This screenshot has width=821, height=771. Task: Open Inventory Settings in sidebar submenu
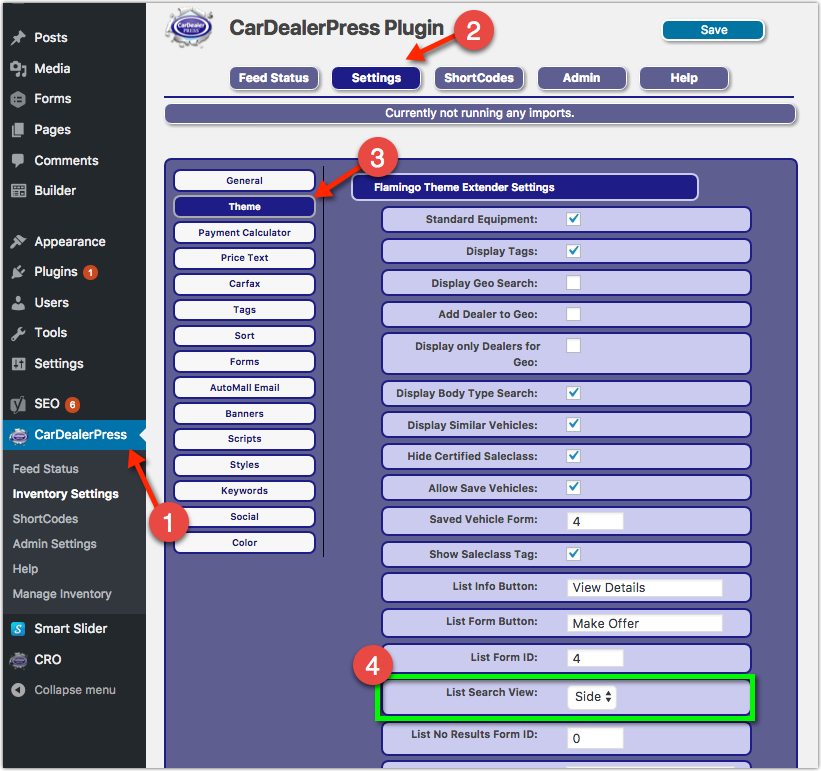point(65,494)
